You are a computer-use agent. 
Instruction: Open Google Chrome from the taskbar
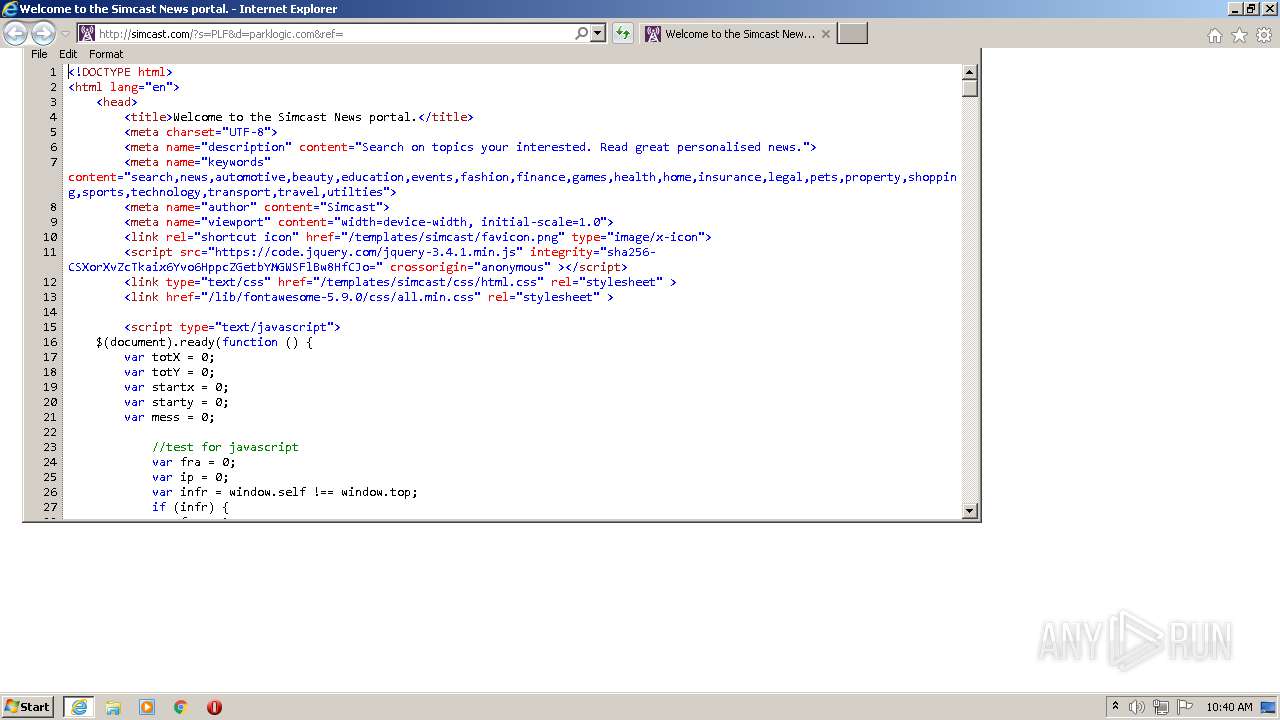click(181, 707)
